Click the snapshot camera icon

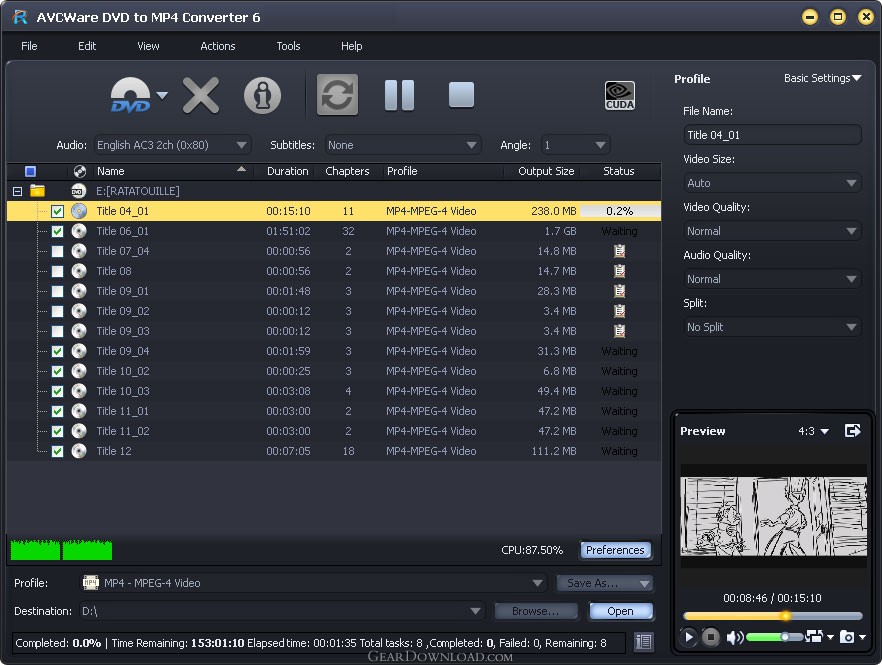click(847, 637)
